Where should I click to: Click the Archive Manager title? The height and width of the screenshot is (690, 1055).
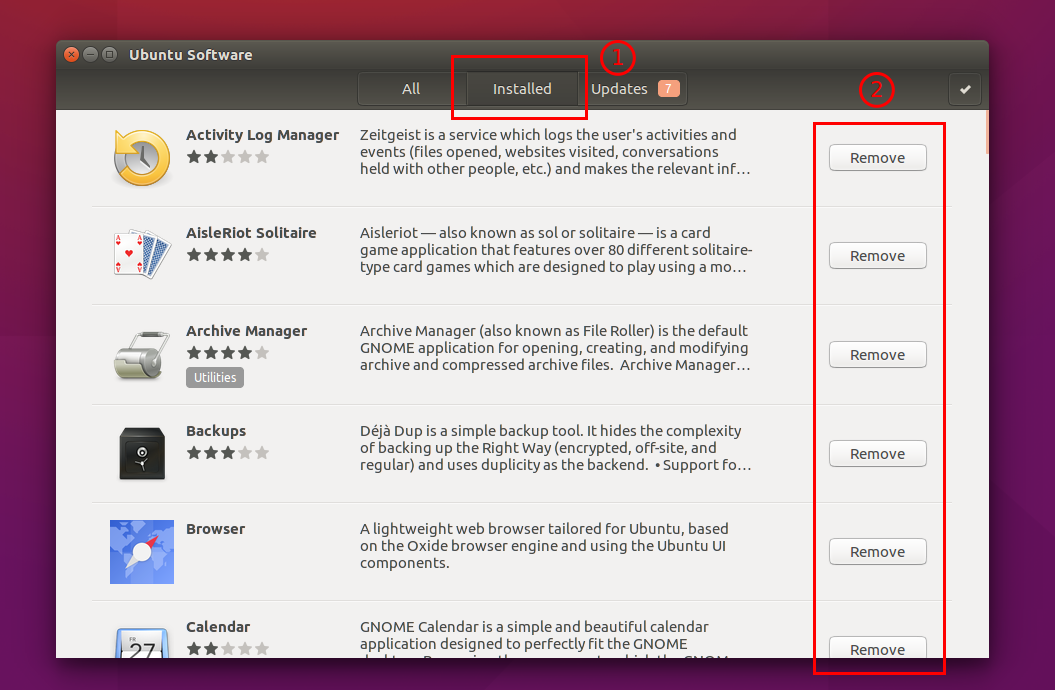click(x=246, y=331)
